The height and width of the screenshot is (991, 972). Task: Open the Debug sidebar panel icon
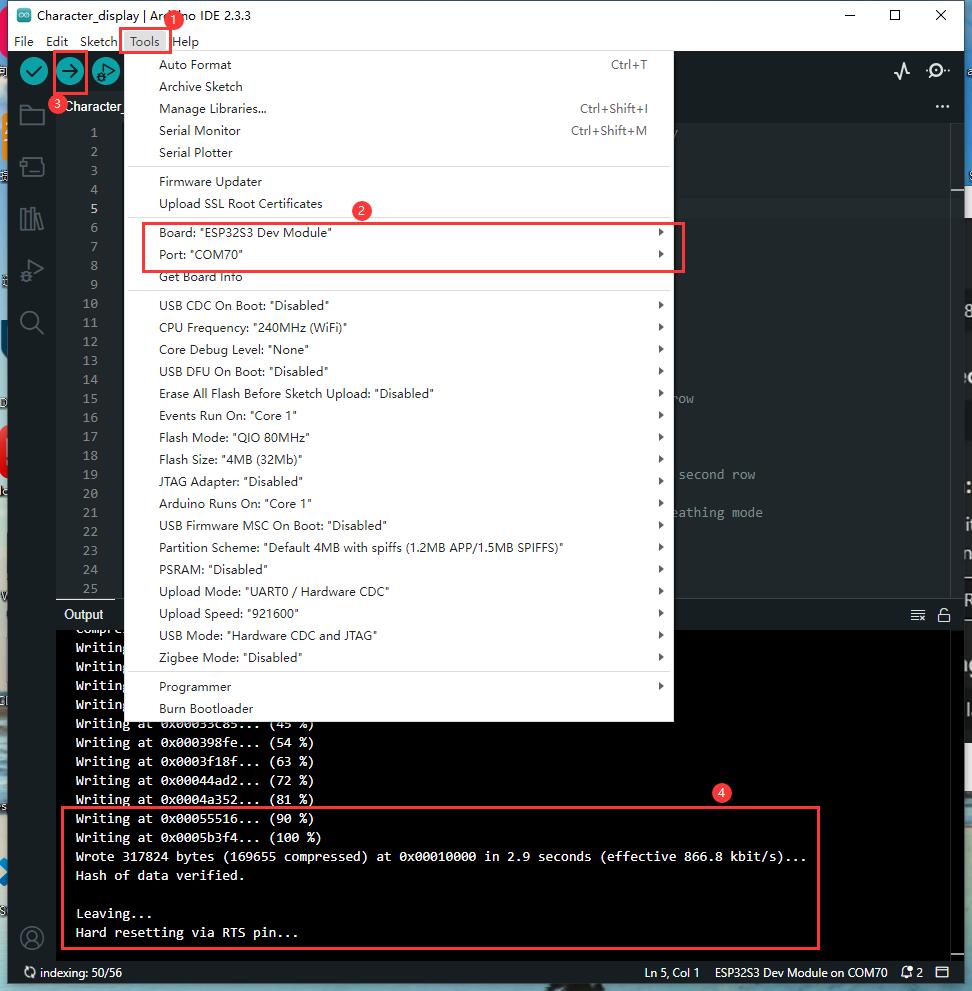coord(32,271)
